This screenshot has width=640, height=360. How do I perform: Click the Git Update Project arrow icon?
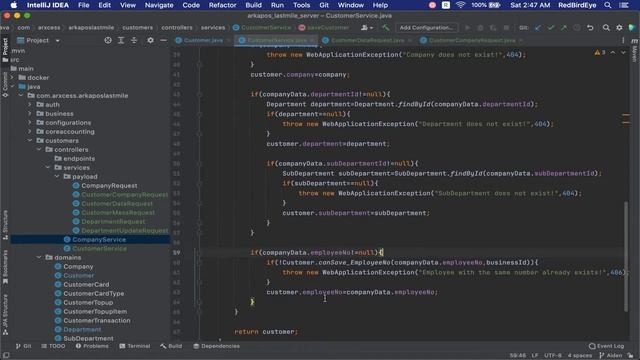(538, 28)
